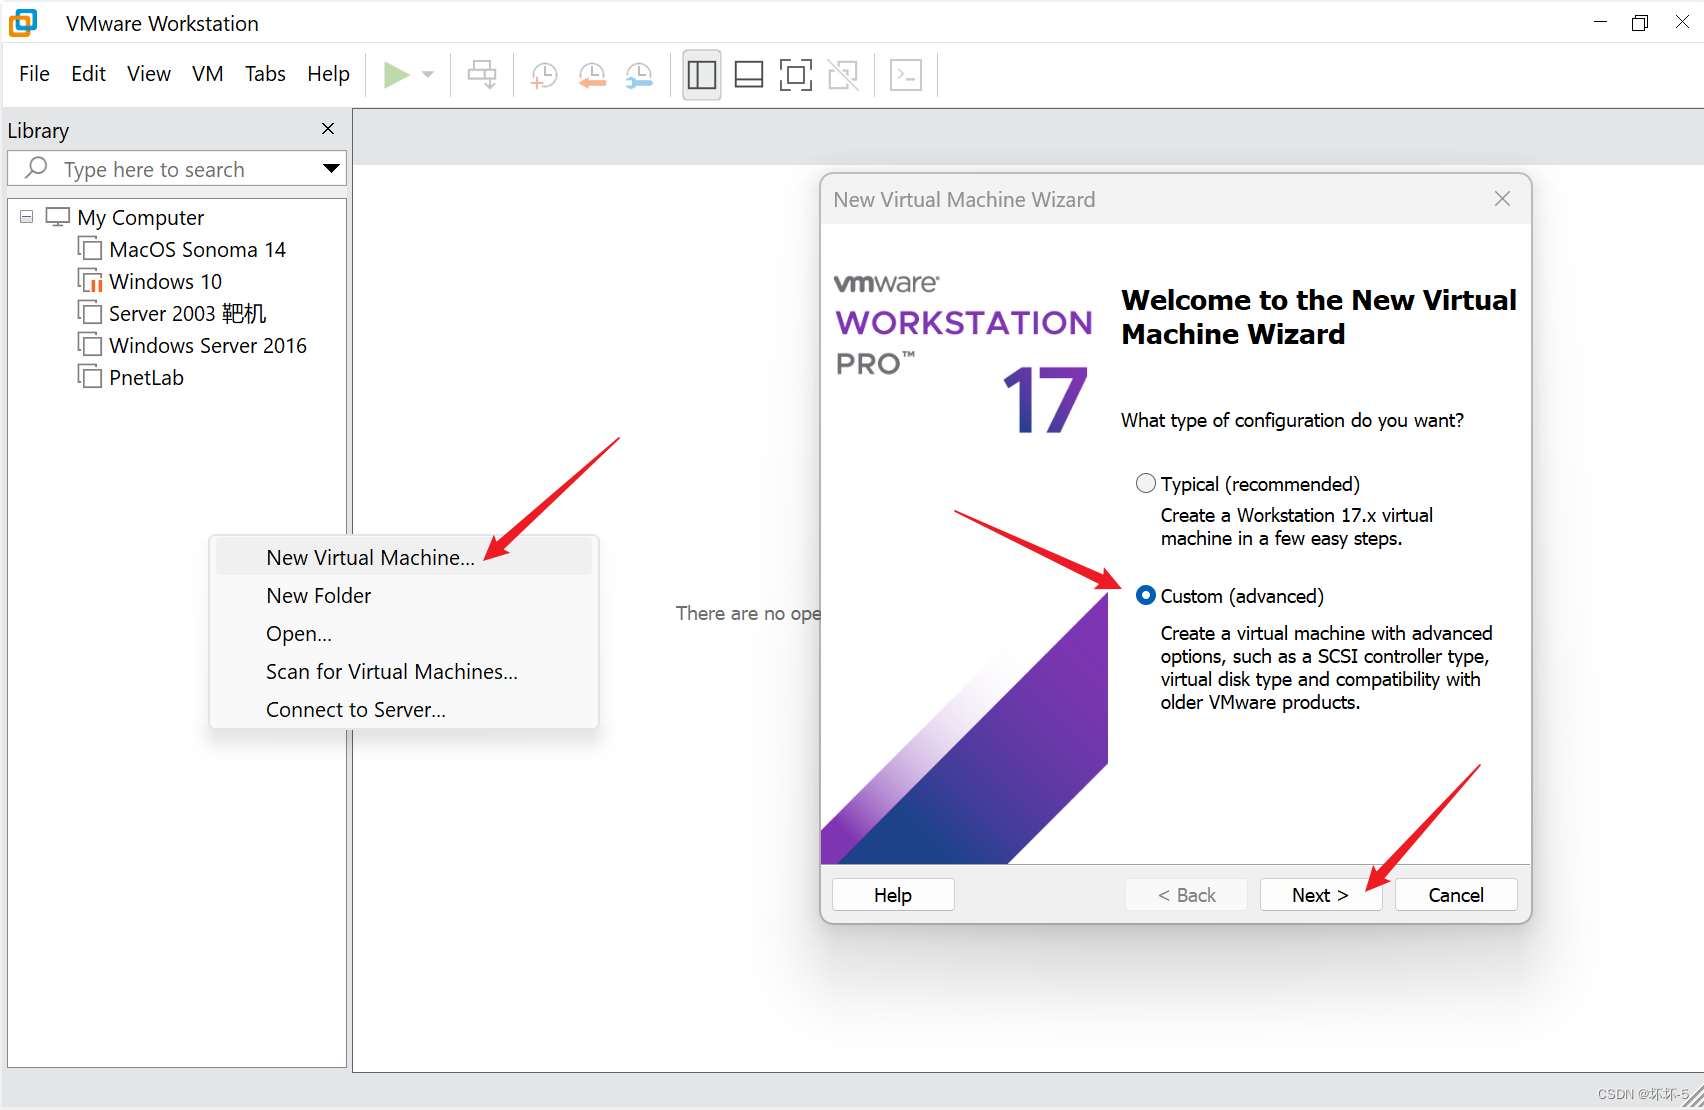The height and width of the screenshot is (1110, 1704).
Task: Toggle the library sidebar view icon
Action: [x=702, y=75]
